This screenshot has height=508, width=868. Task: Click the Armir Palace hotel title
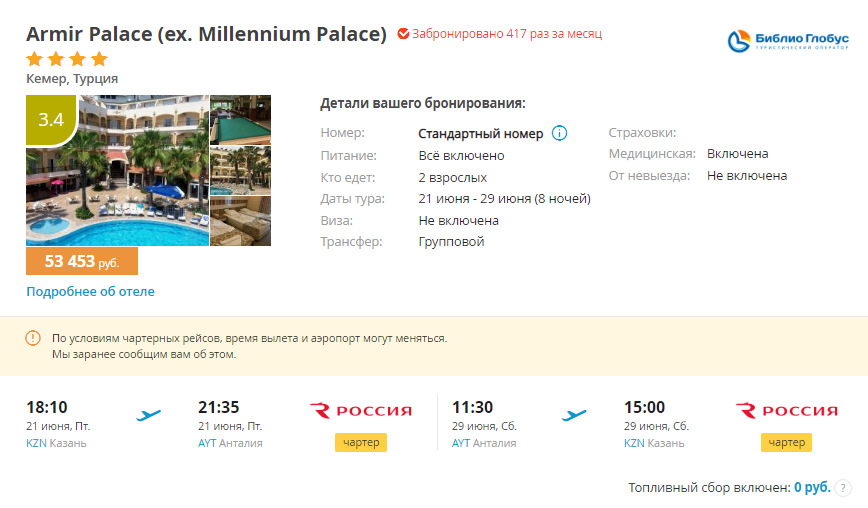point(206,34)
